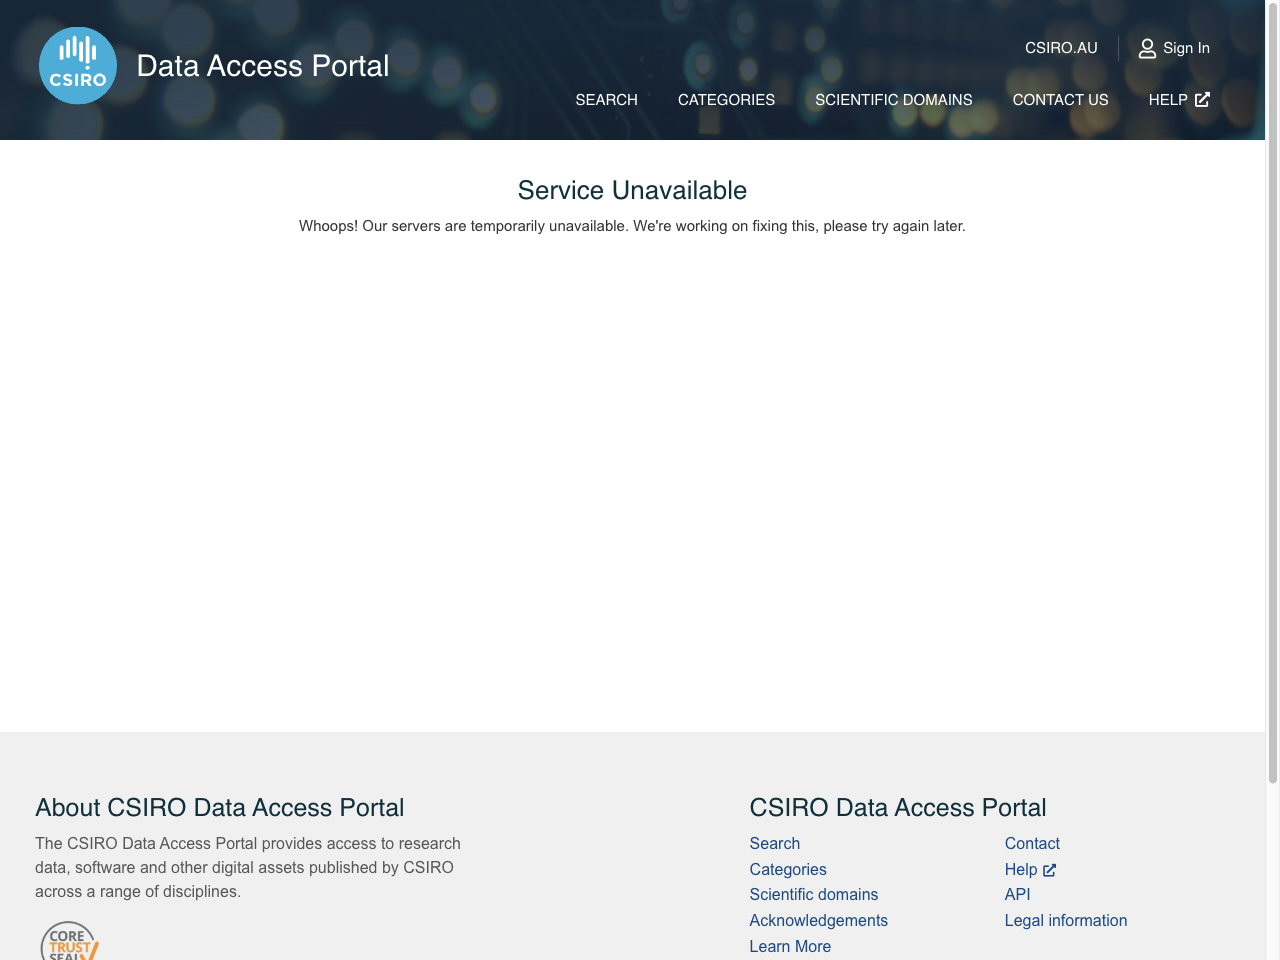Open CATEGORIES in the navigation bar
The height and width of the screenshot is (960, 1280).
click(726, 100)
